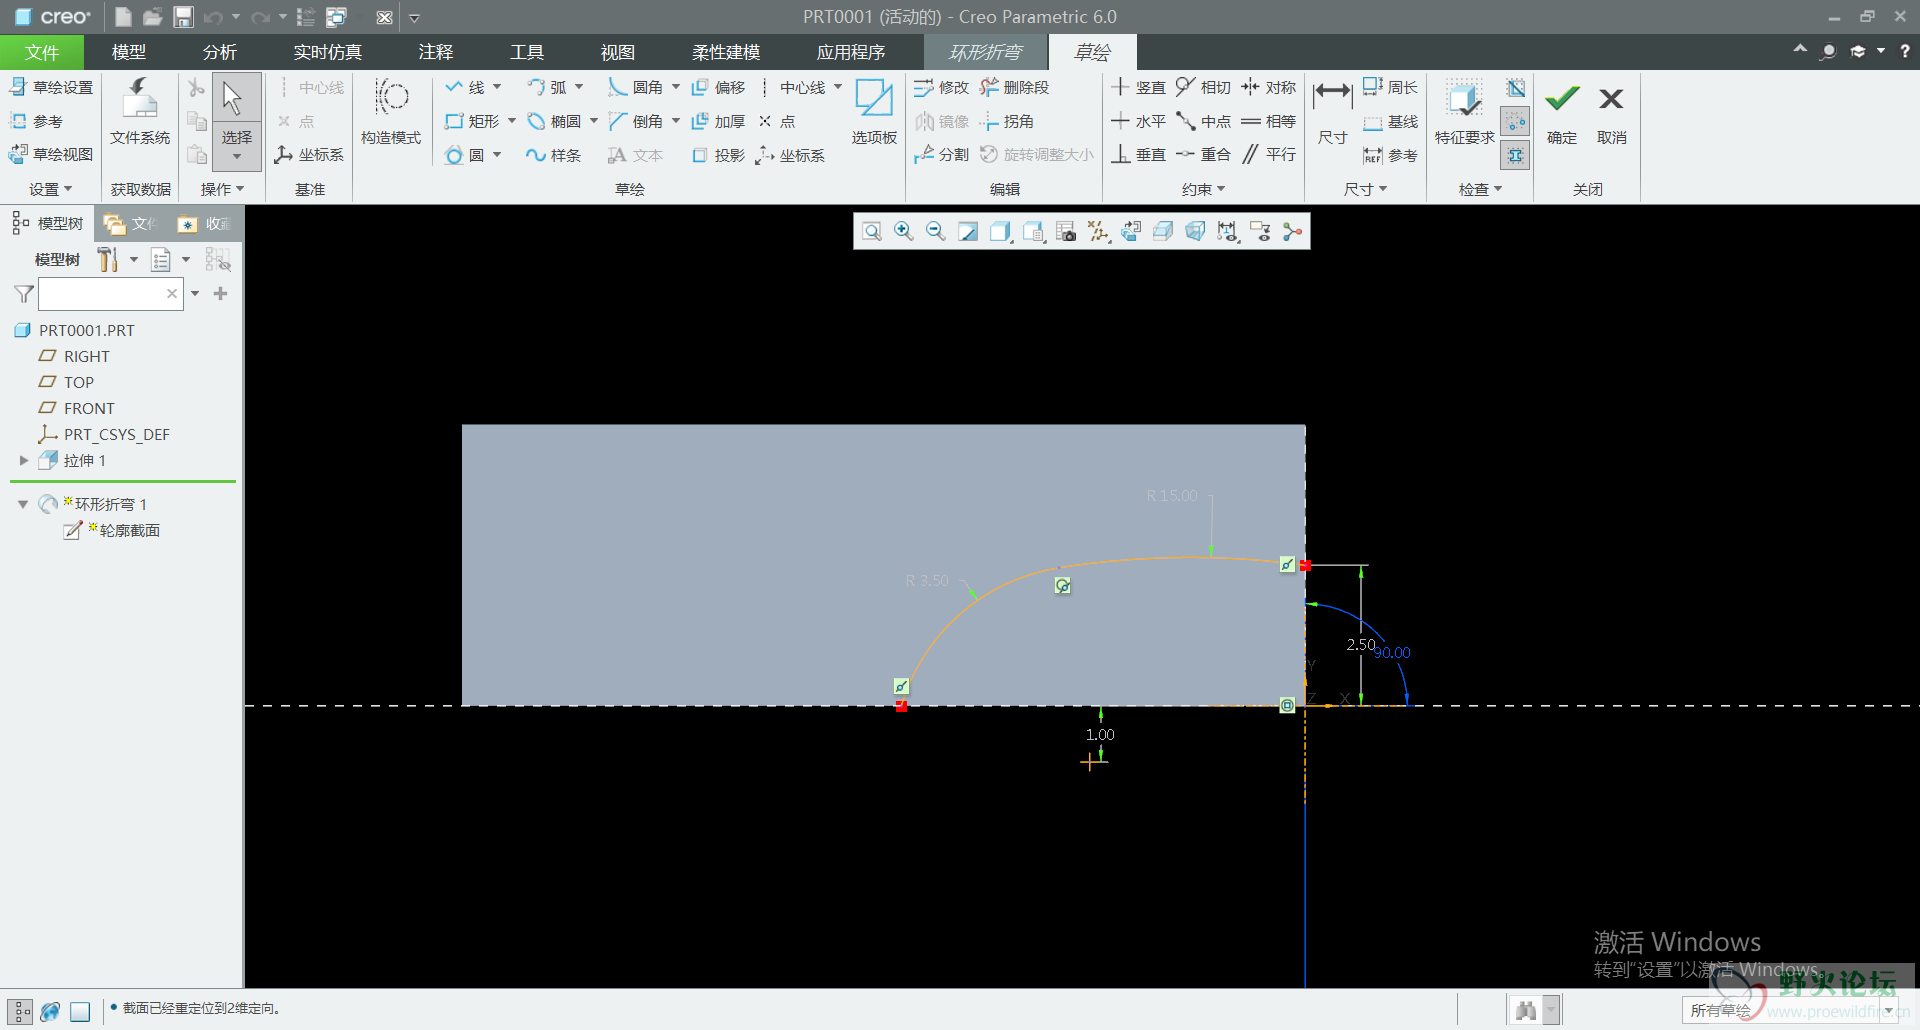Collapse the 环形折弯 1 tree node
This screenshot has width=1920, height=1030.
[22, 504]
